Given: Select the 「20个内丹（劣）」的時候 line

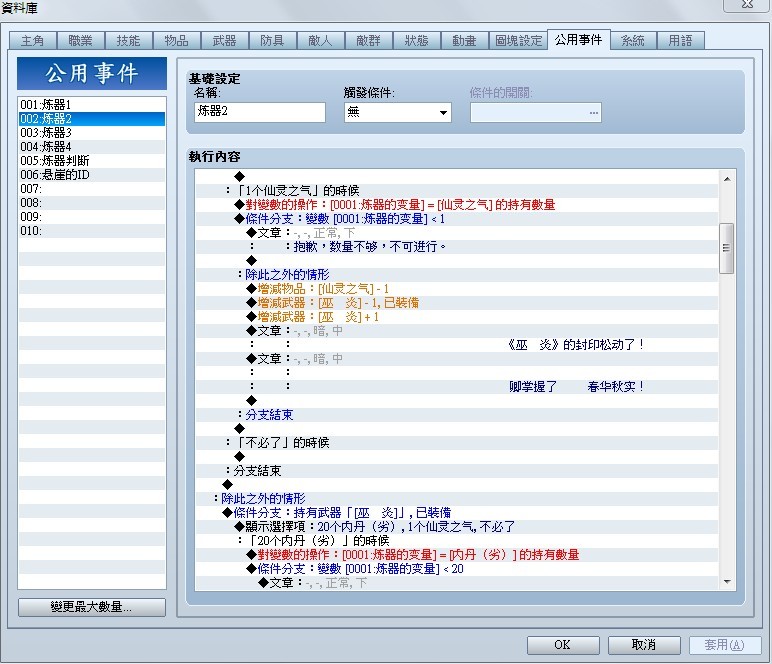Looking at the screenshot, I should click(x=457, y=541).
